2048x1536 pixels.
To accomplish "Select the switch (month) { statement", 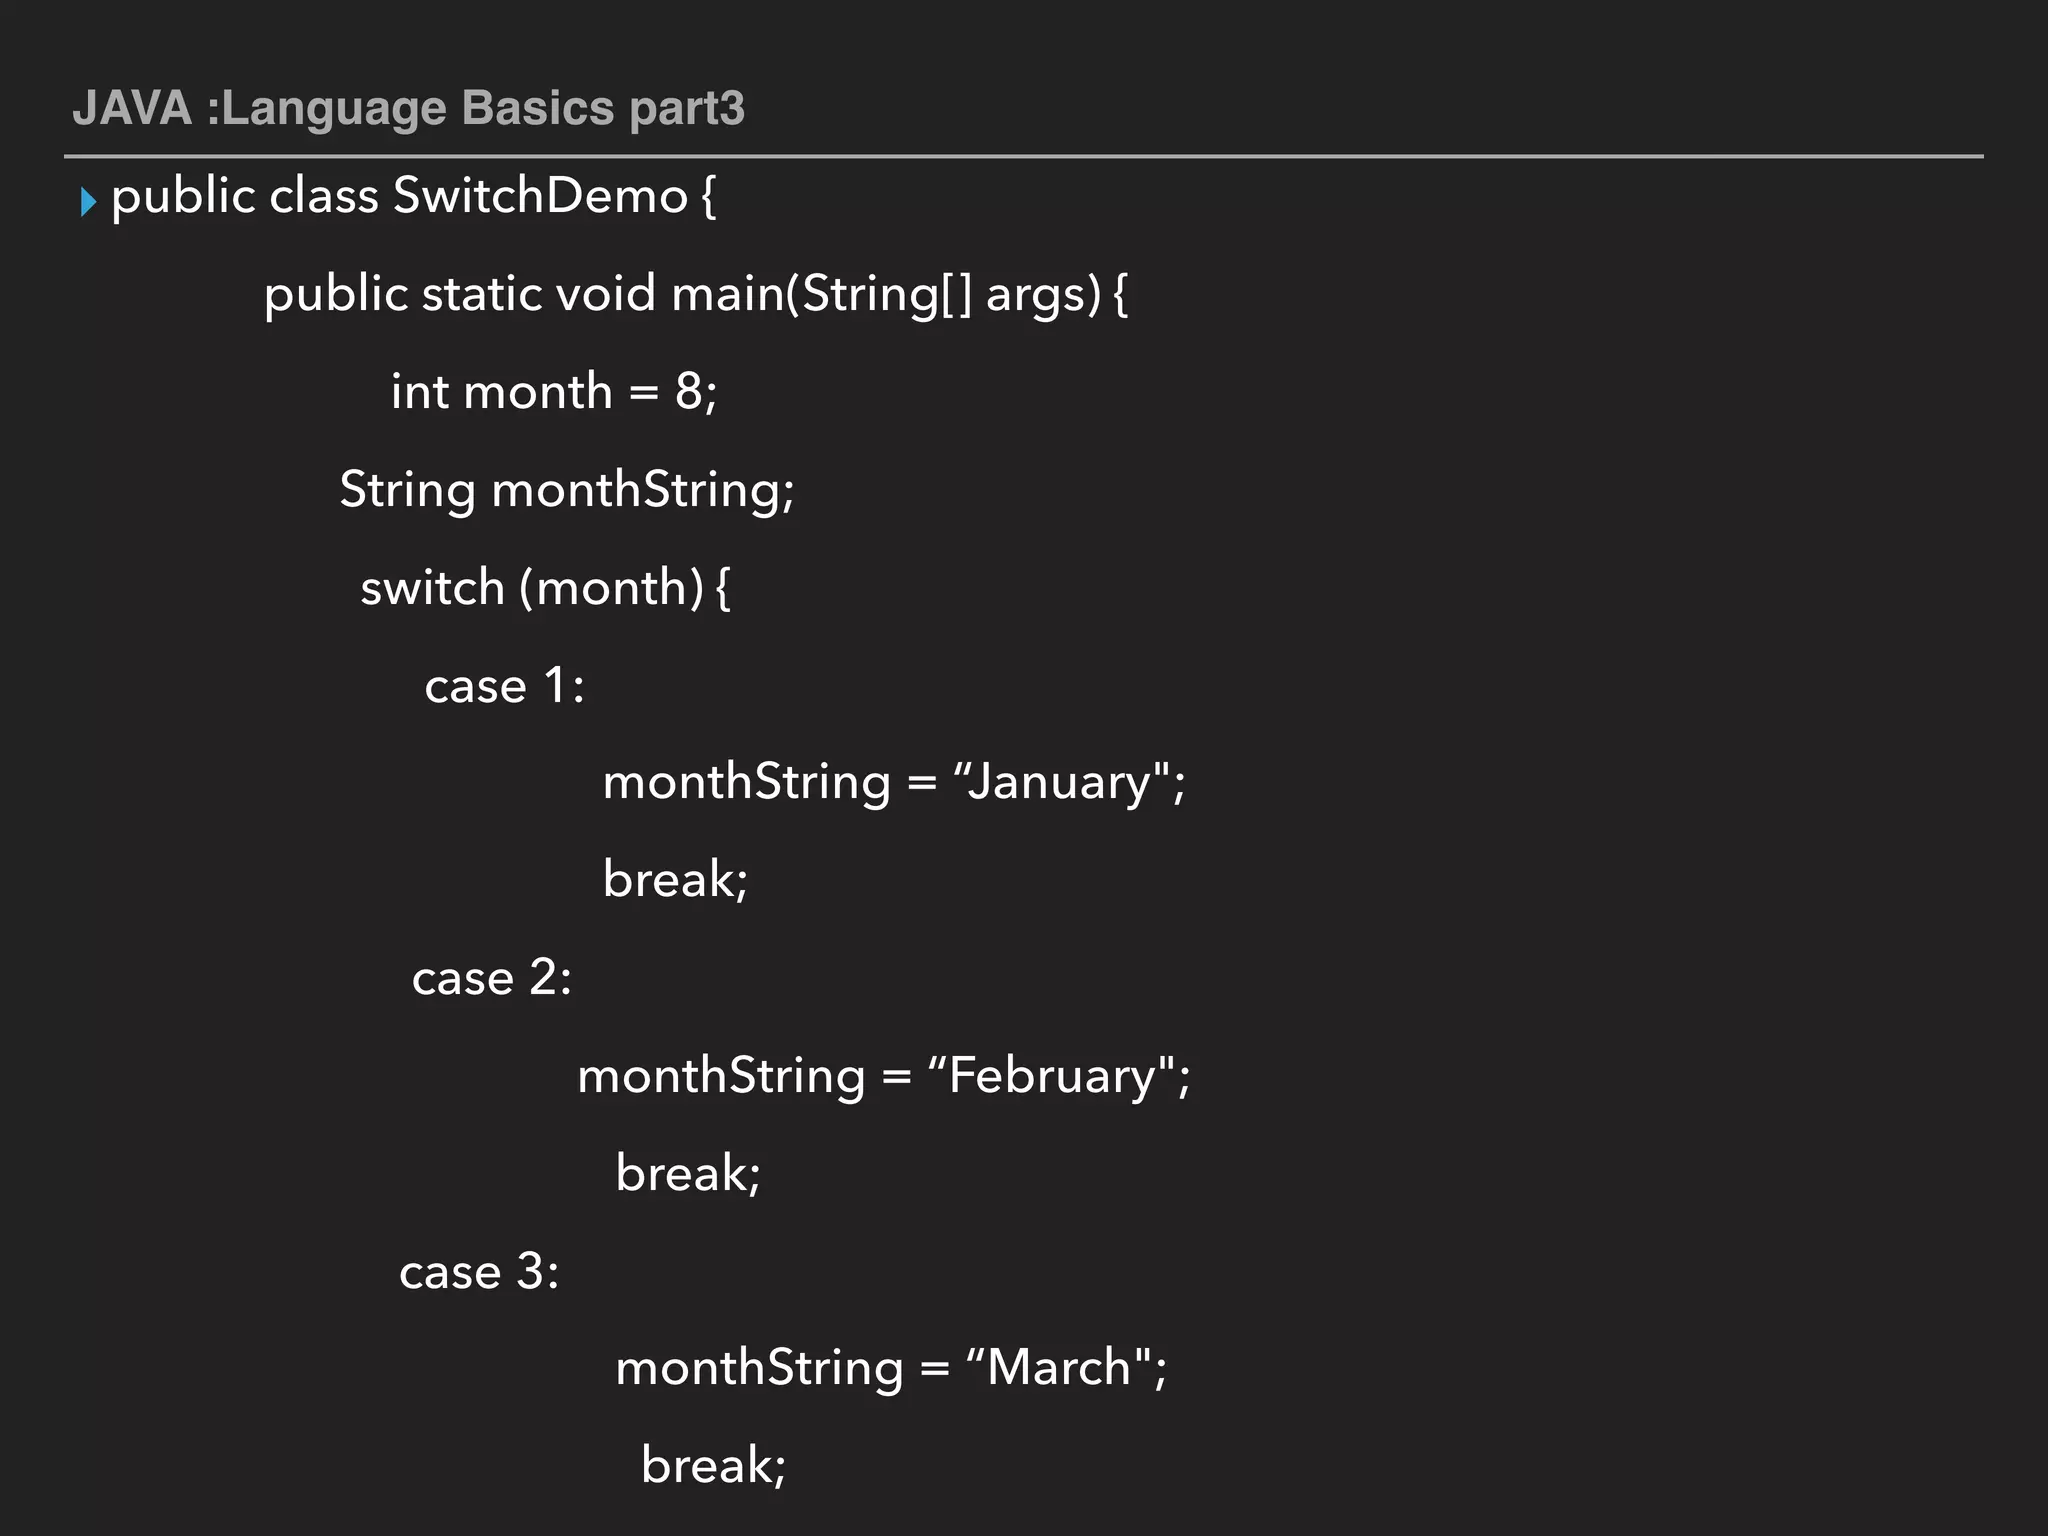I will click(x=545, y=588).
